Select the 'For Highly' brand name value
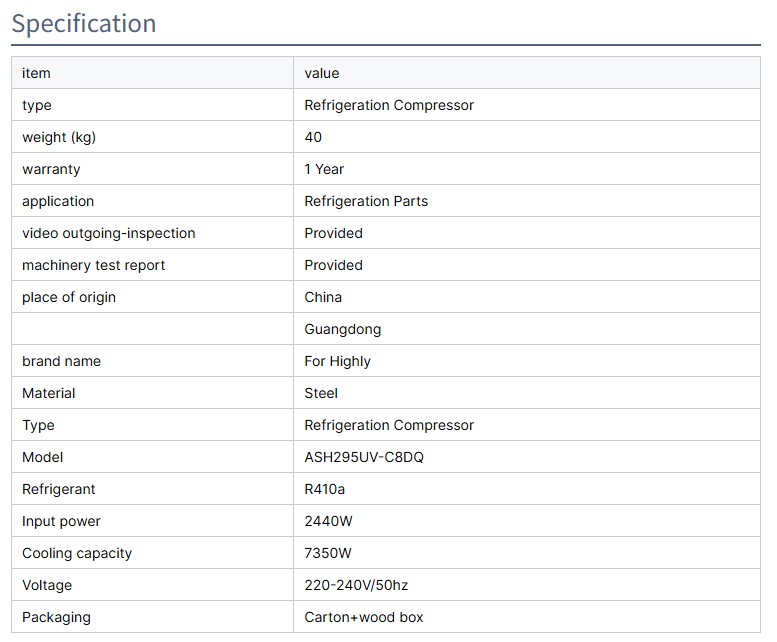 pos(337,361)
